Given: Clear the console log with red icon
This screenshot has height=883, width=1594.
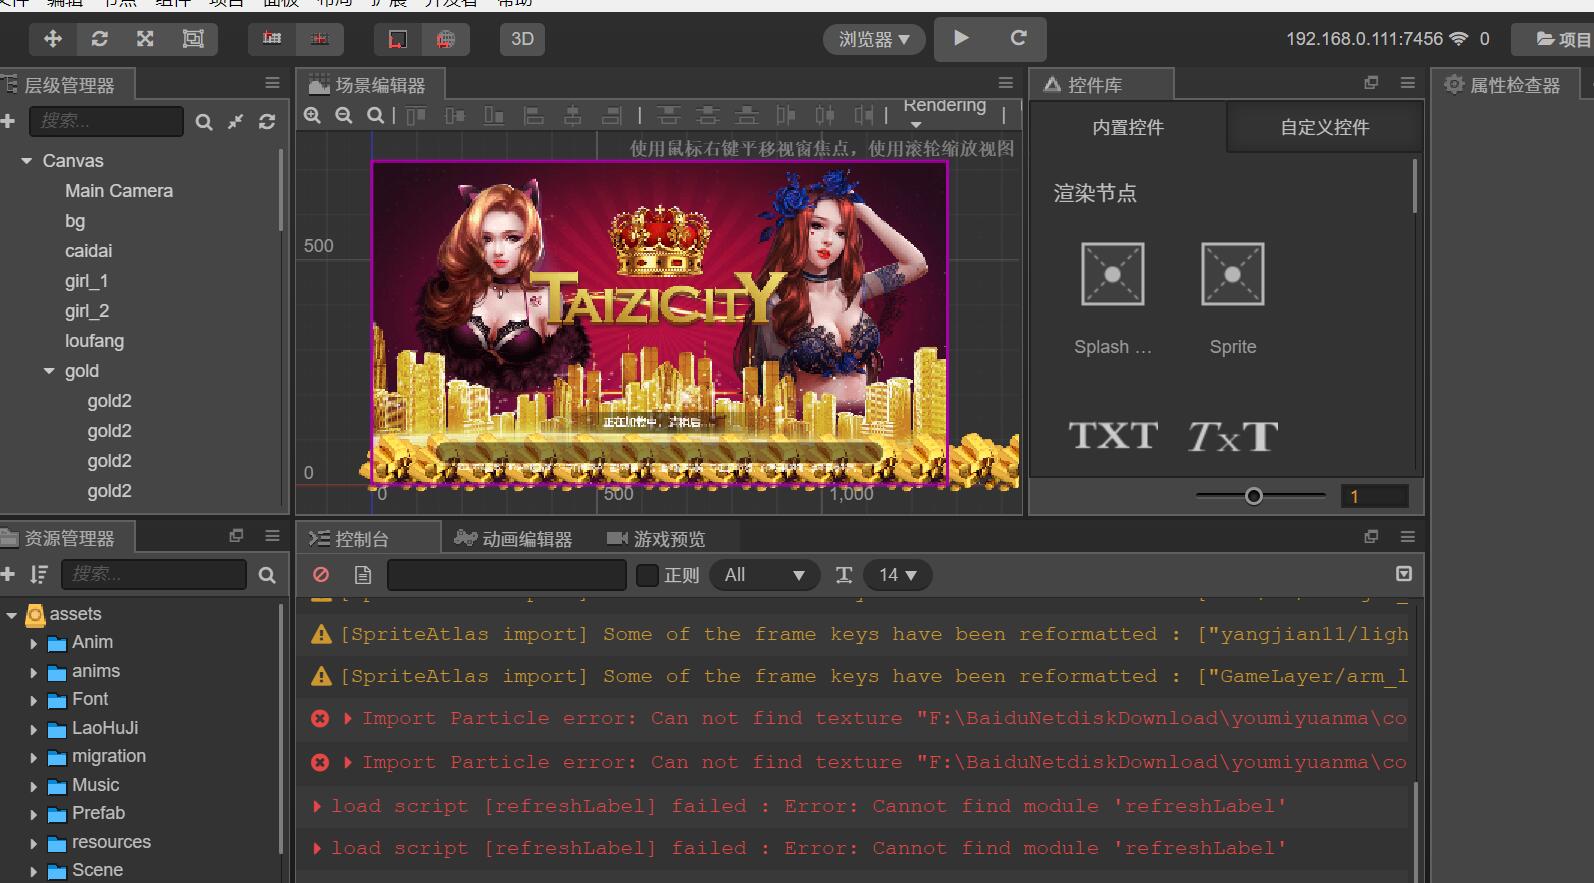Looking at the screenshot, I should [321, 575].
